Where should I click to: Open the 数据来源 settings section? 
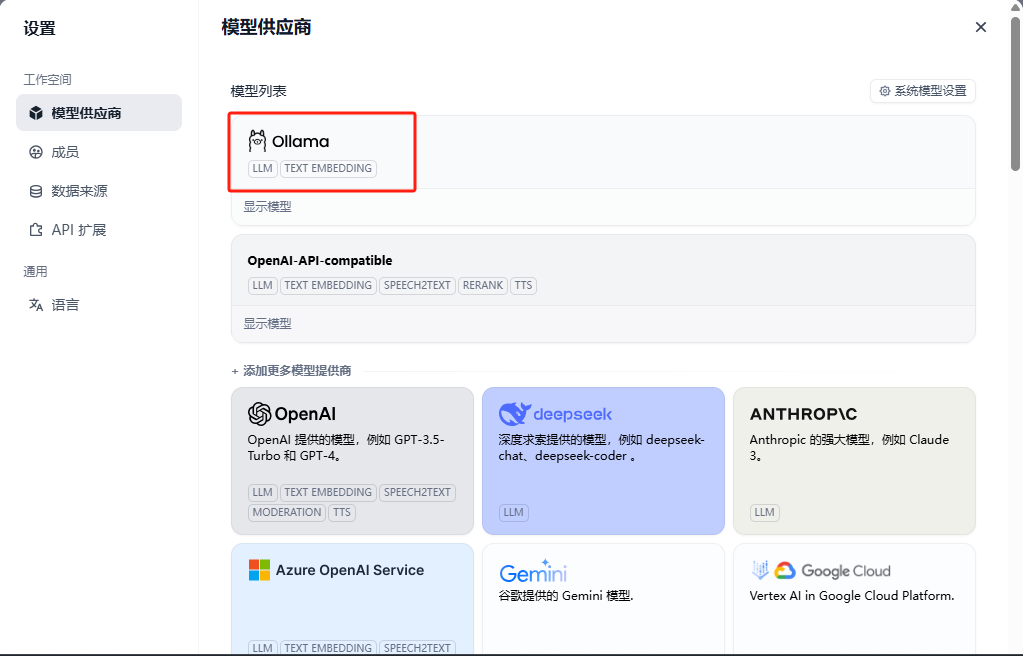(x=79, y=191)
